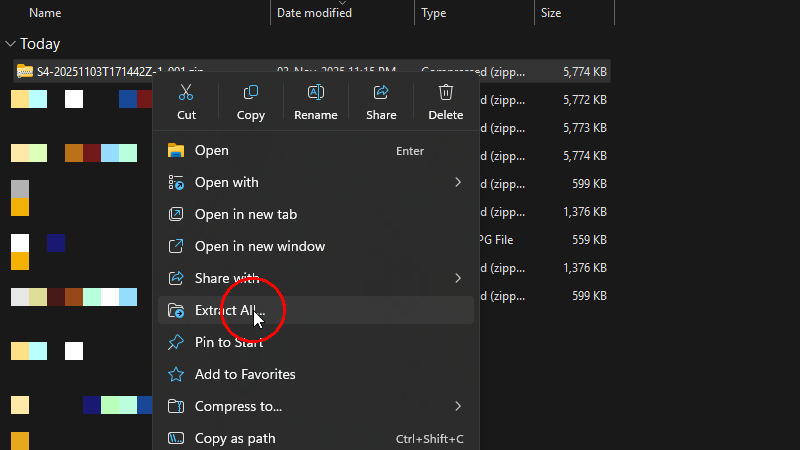Select Open in new window
The width and height of the screenshot is (800, 450).
point(260,246)
